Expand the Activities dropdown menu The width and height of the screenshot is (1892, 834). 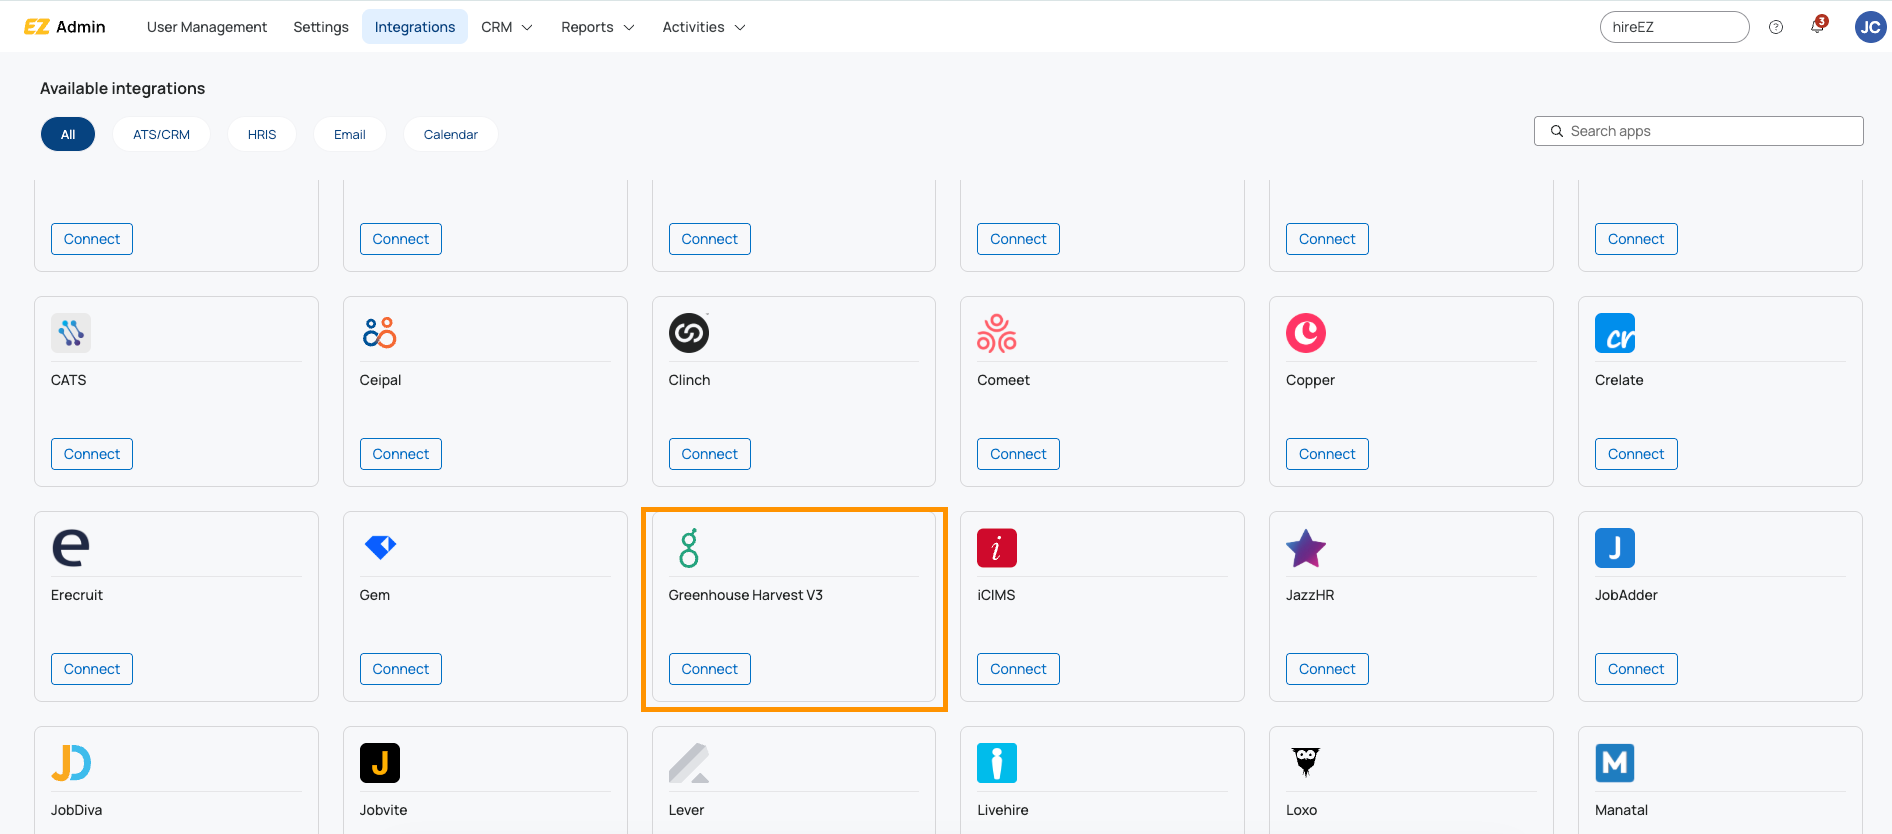tap(704, 27)
